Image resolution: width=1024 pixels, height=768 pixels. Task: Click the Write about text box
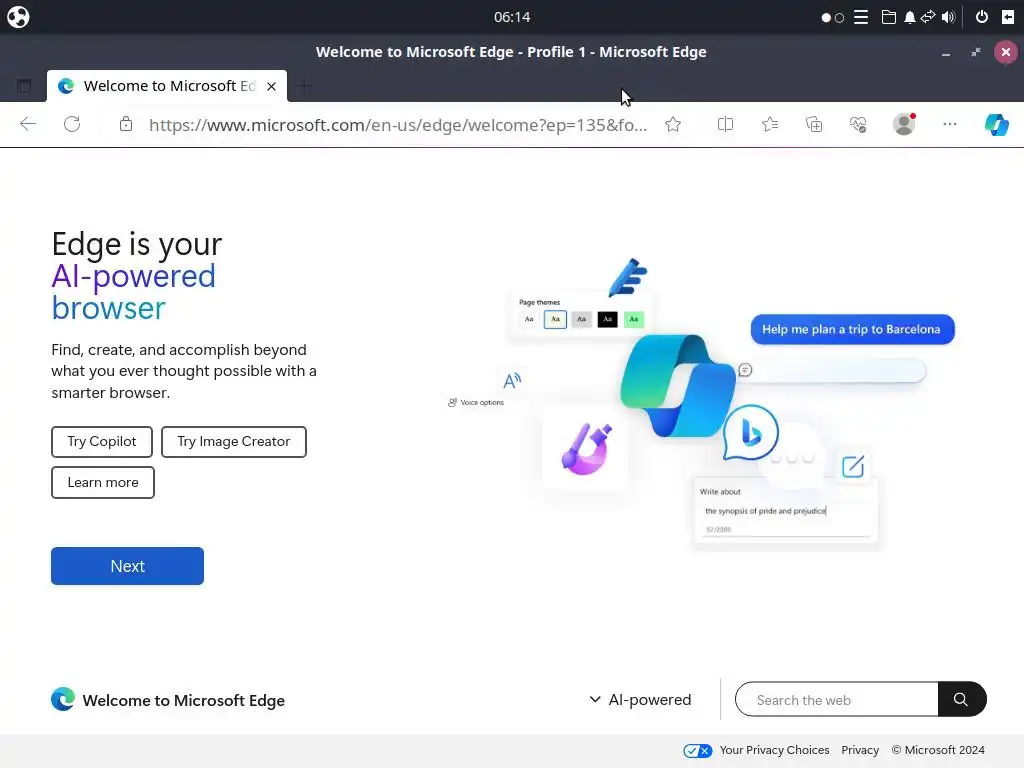pos(786,513)
